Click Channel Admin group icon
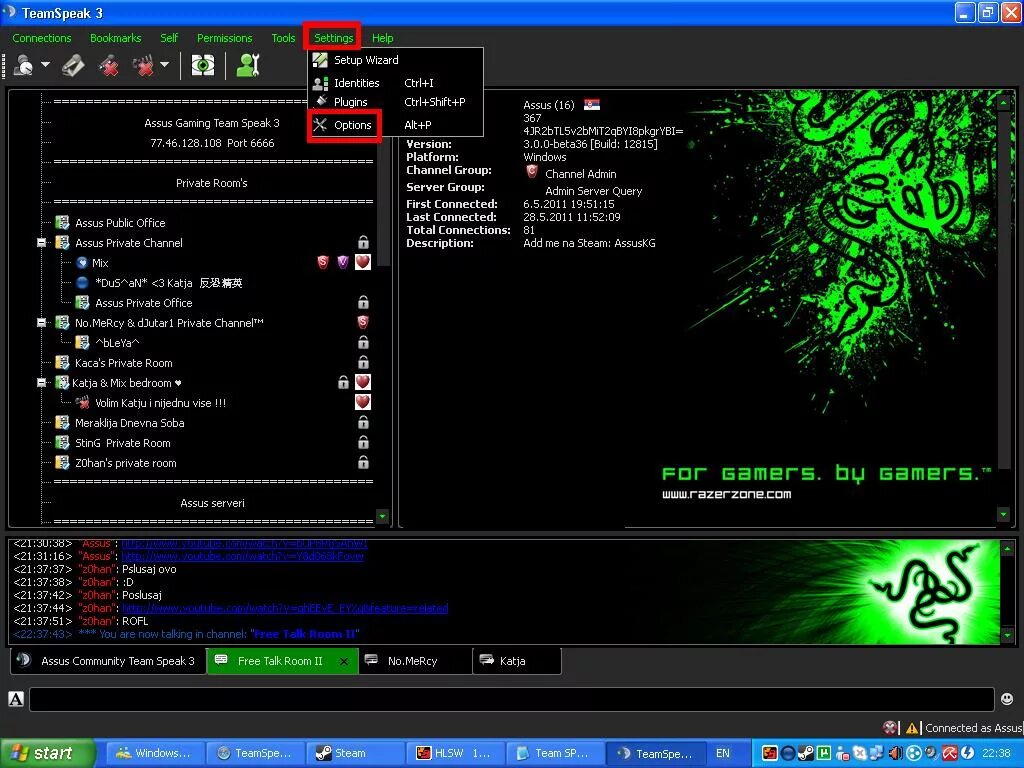The width and height of the screenshot is (1024, 768). (532, 172)
